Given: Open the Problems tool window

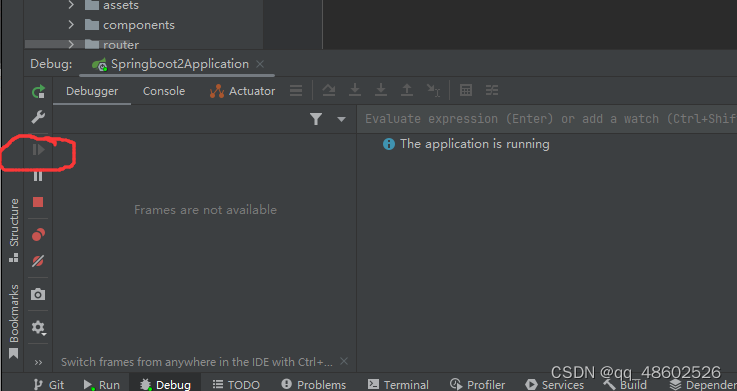Looking at the screenshot, I should coord(313,385).
